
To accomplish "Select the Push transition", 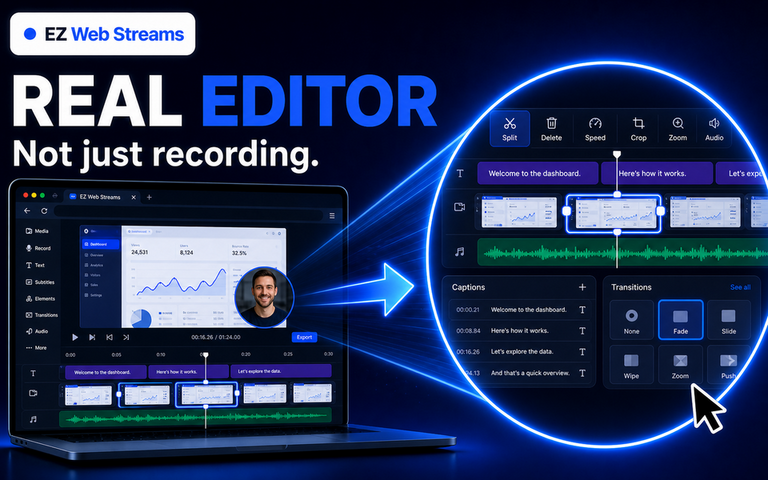I will click(728, 364).
